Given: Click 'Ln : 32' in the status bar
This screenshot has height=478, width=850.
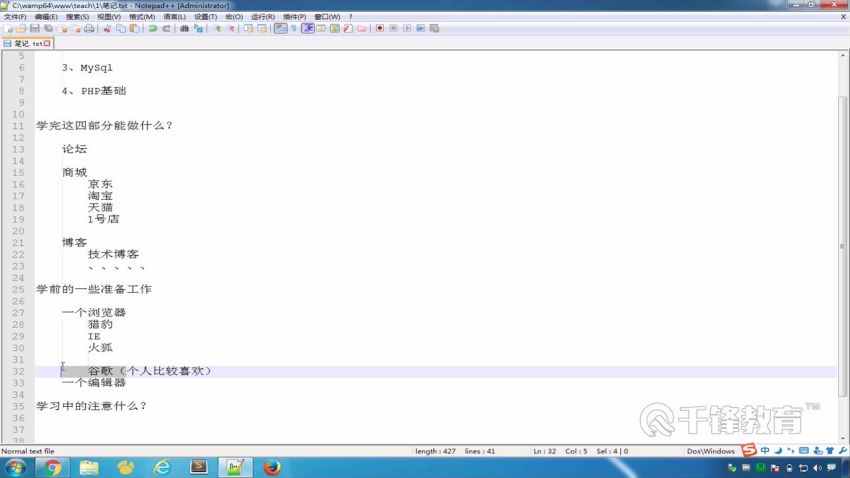Looking at the screenshot, I should pos(545,451).
